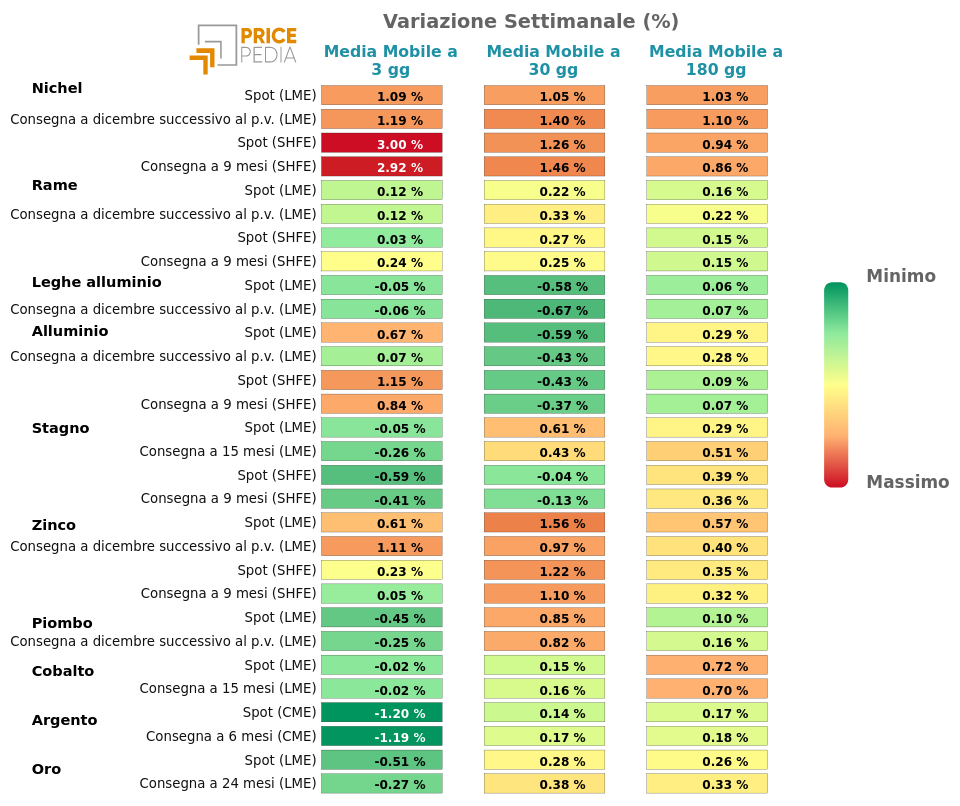Click the Stagno category label

click(x=61, y=428)
